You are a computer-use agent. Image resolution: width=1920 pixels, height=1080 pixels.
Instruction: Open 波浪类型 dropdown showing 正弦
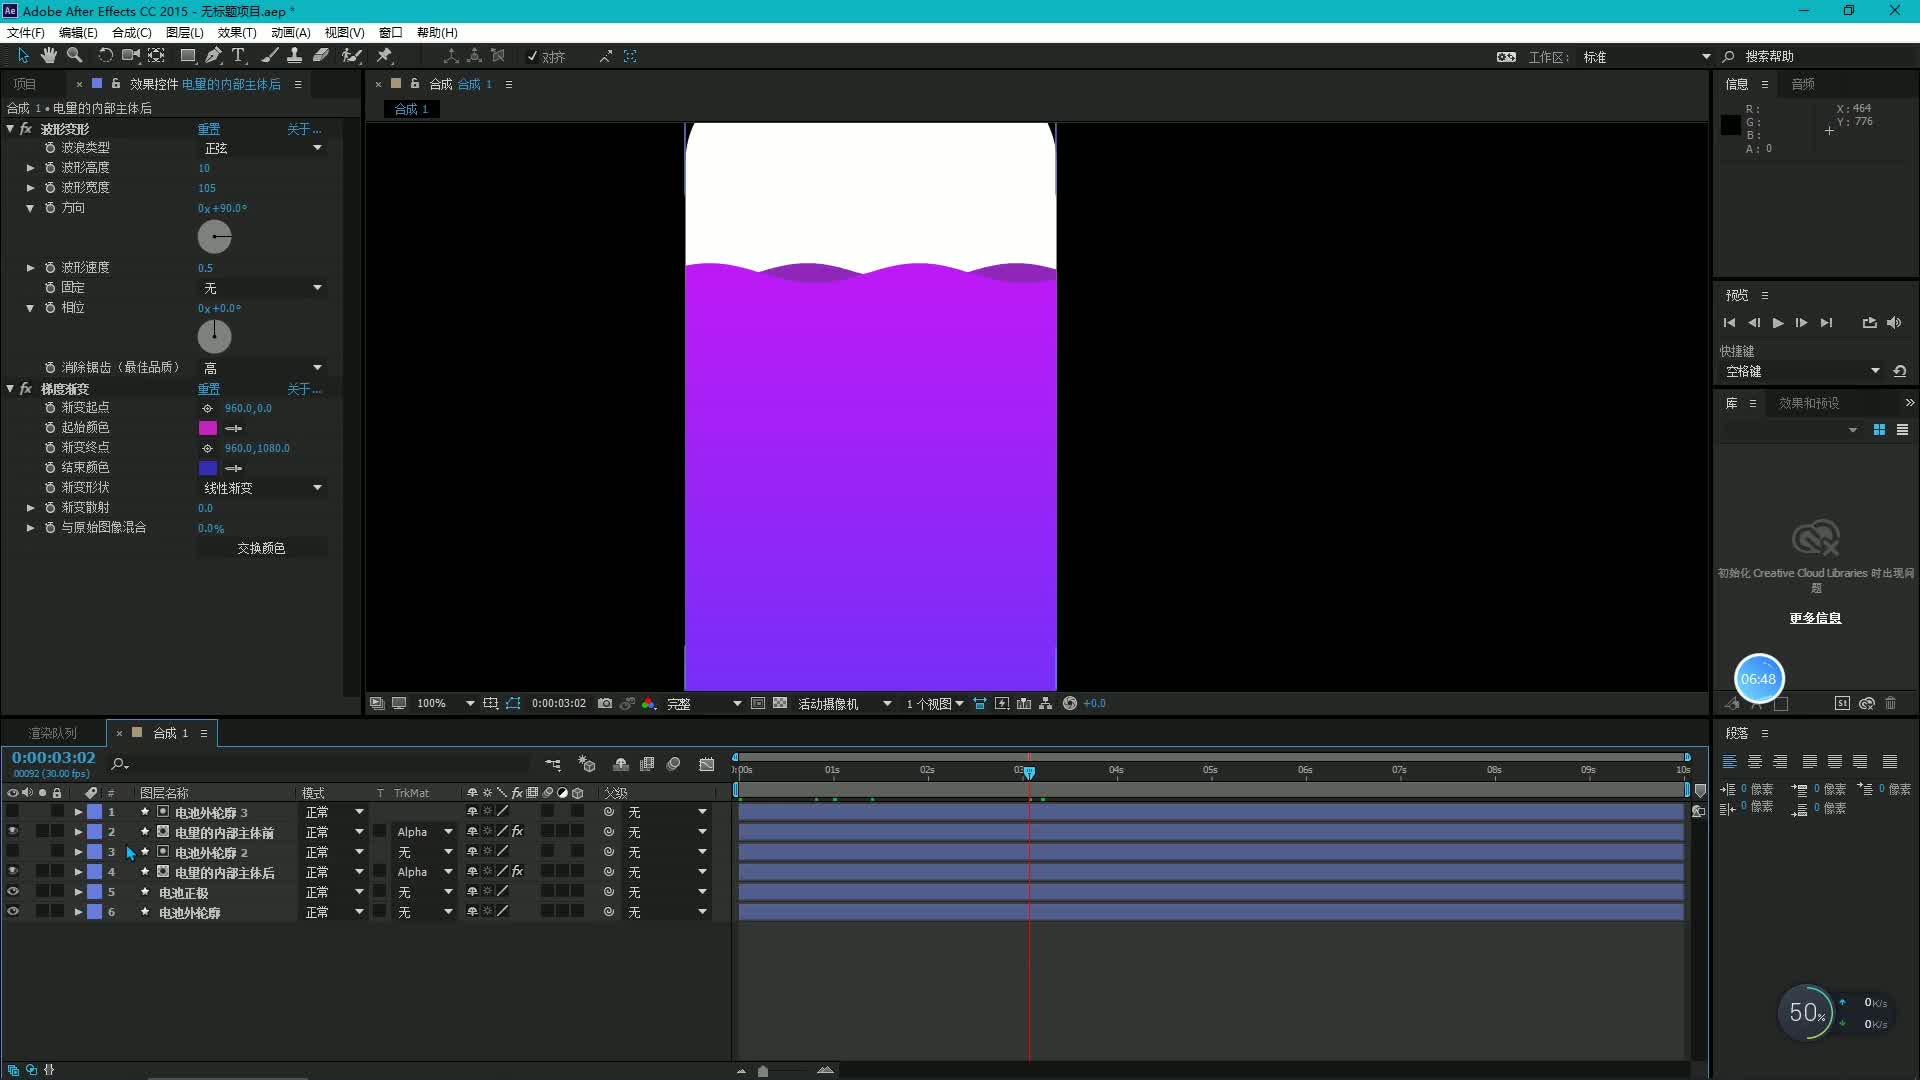[262, 148]
